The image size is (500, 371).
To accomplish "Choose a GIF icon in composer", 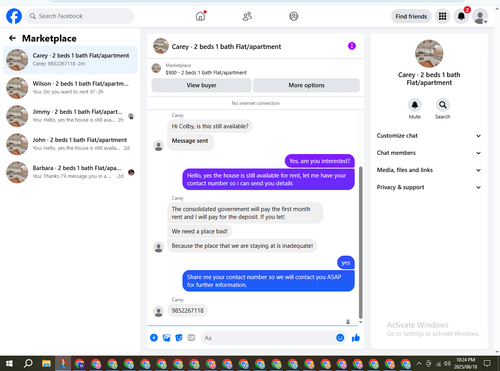I will [x=191, y=338].
